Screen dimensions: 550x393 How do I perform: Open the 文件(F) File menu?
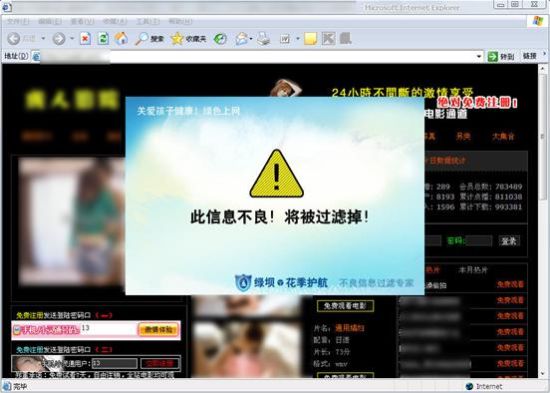click(18, 21)
